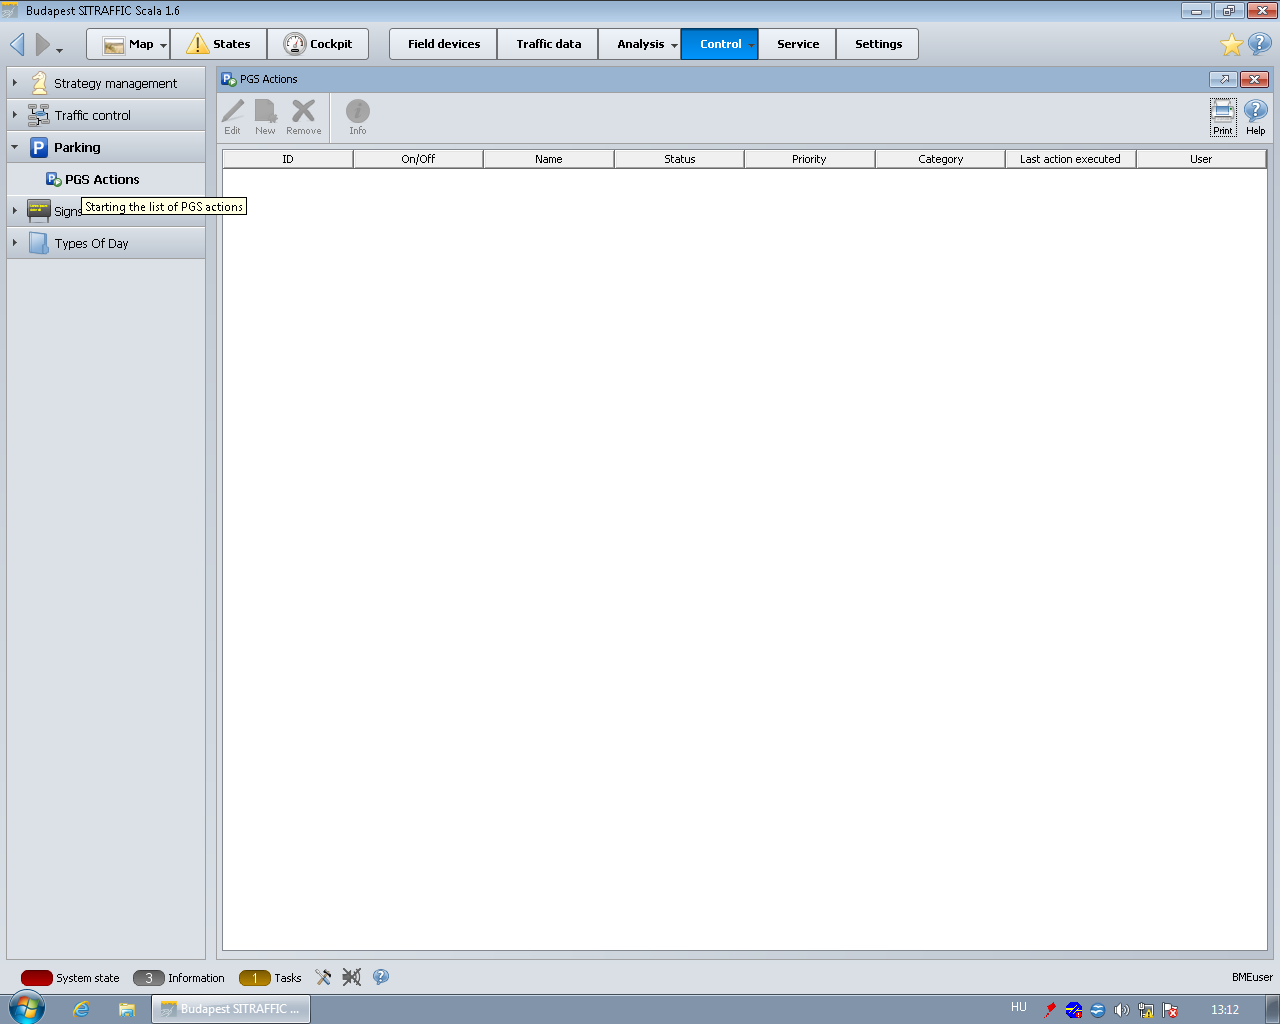Sort by the Priority column header
The image size is (1280, 1024).
[810, 159]
